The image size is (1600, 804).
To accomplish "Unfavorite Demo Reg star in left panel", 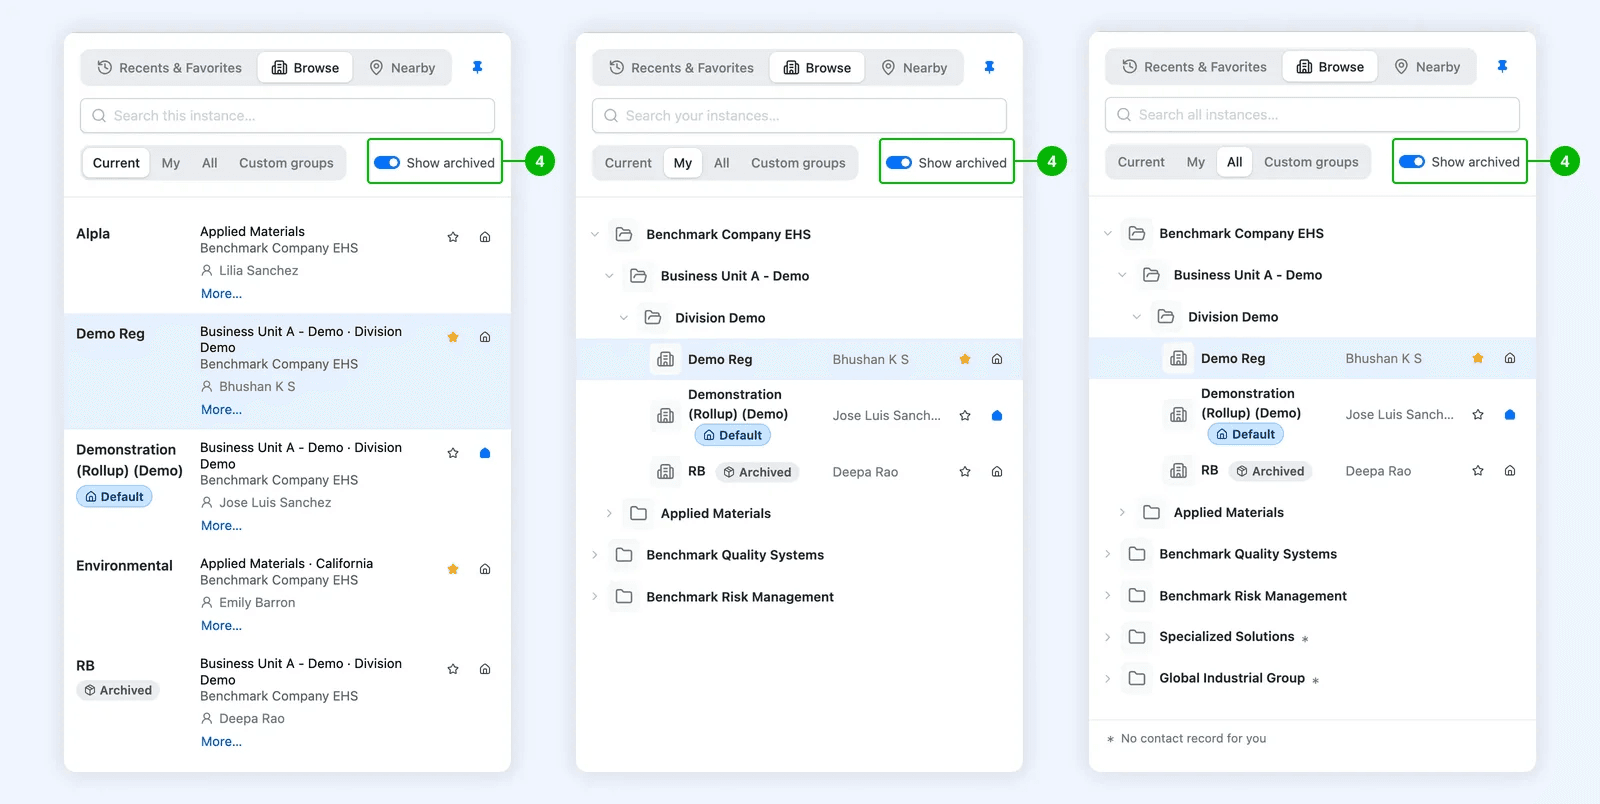I will click(453, 337).
